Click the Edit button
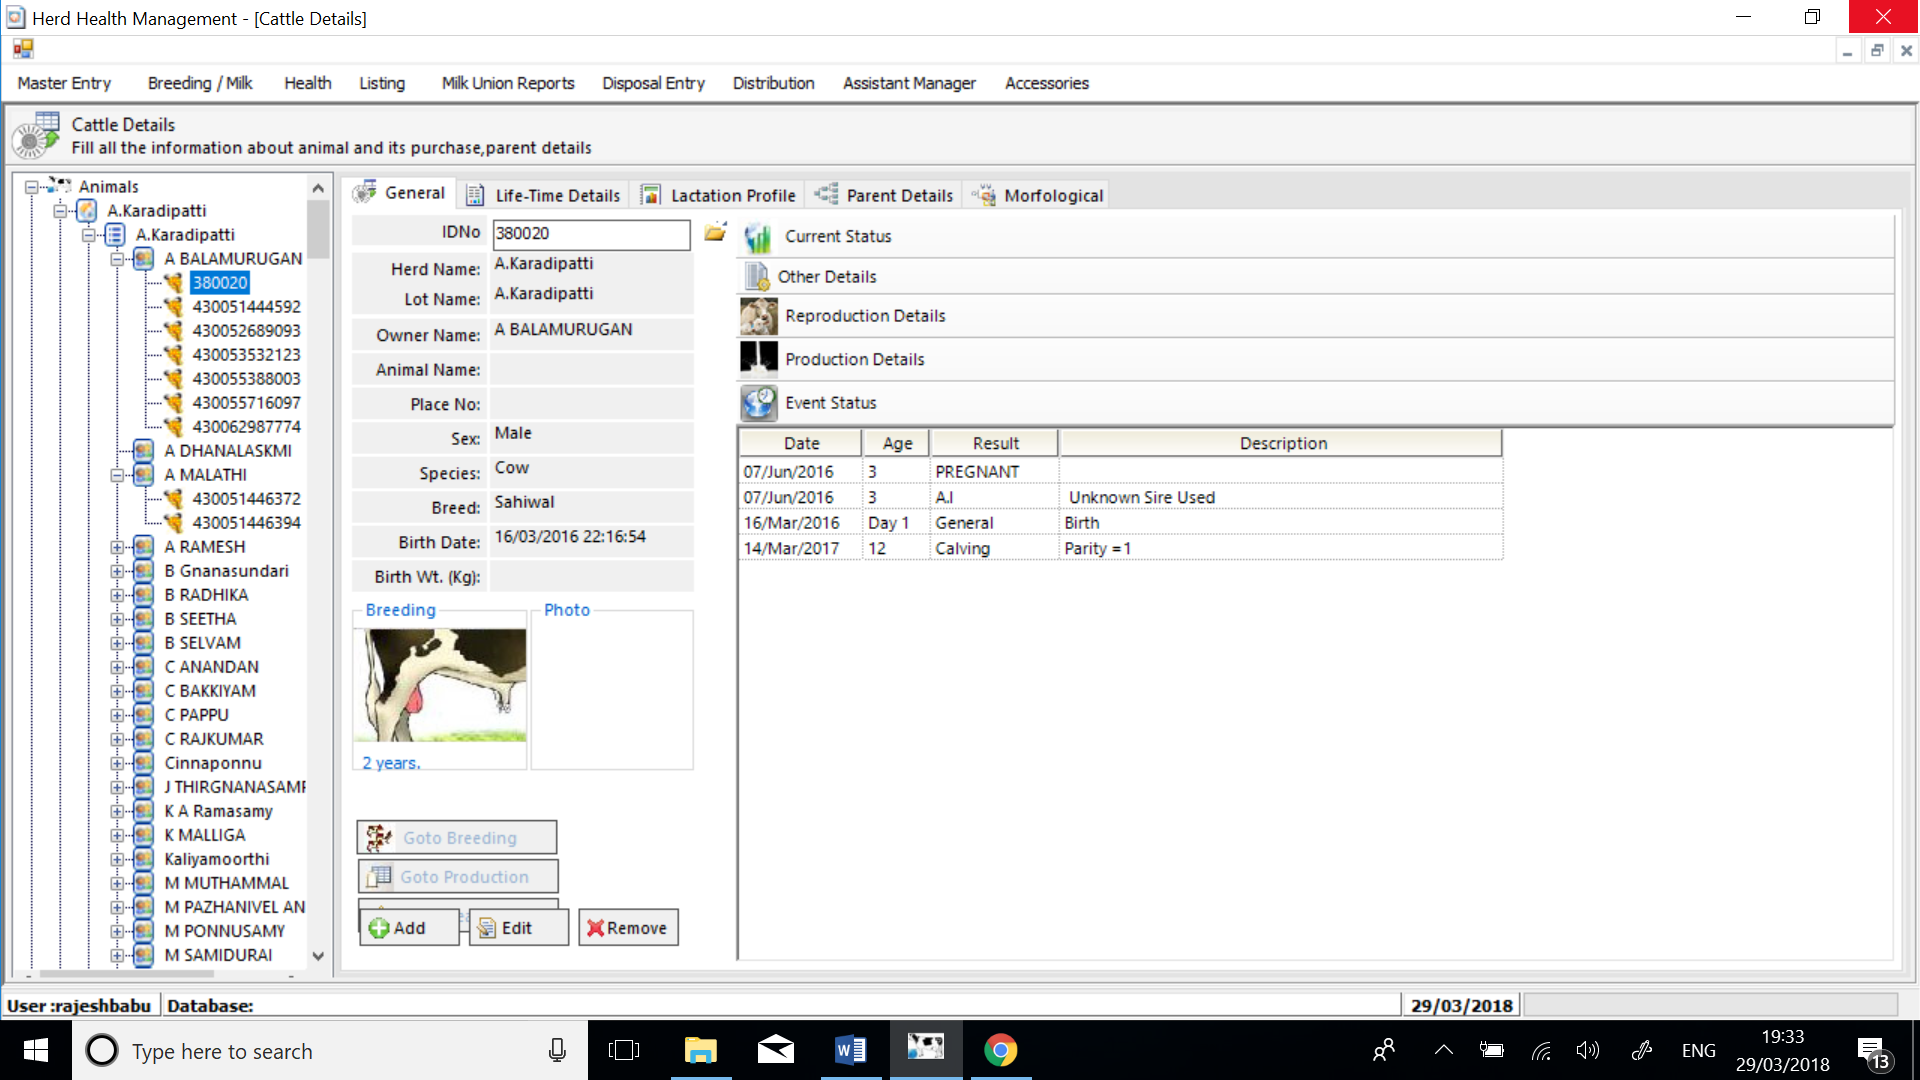This screenshot has height=1080, width=1920. point(518,928)
